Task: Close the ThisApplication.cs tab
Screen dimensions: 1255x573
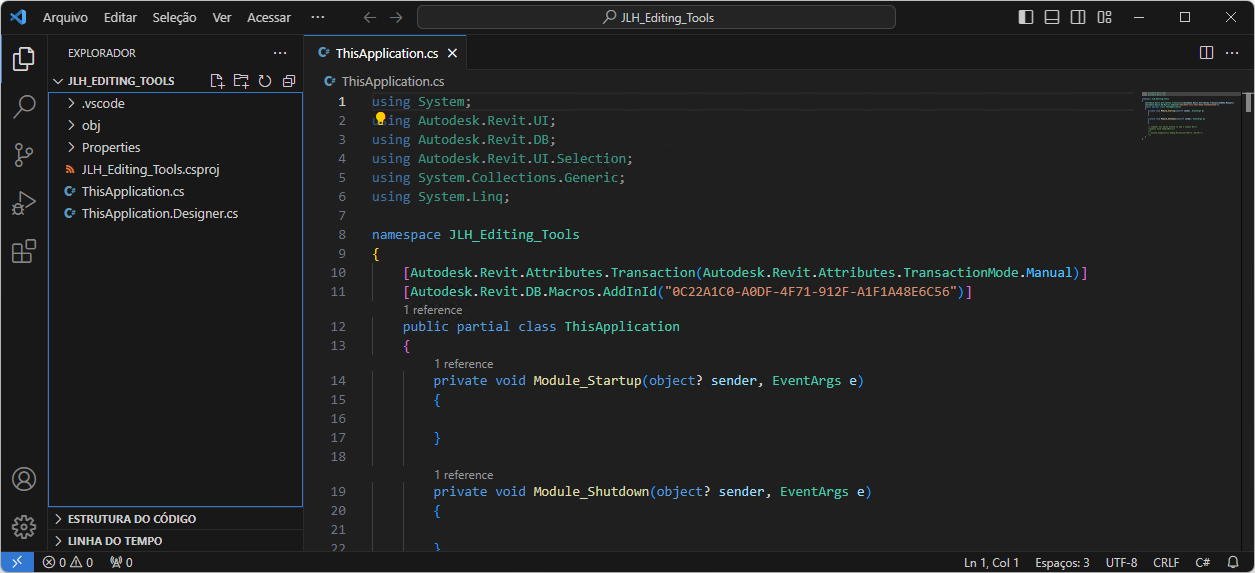Action: pos(453,53)
